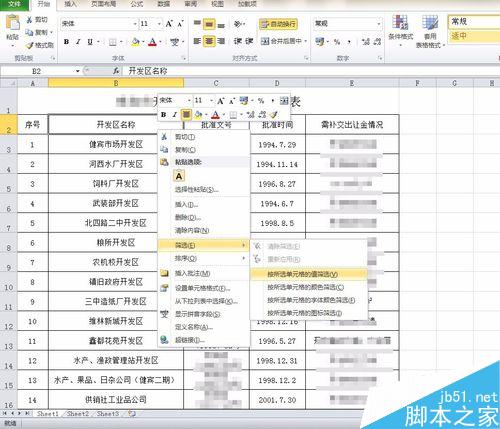Switch to the Formulas (公式) tab
The width and height of the screenshot is (500, 429).
pyautogui.click(x=136, y=4)
